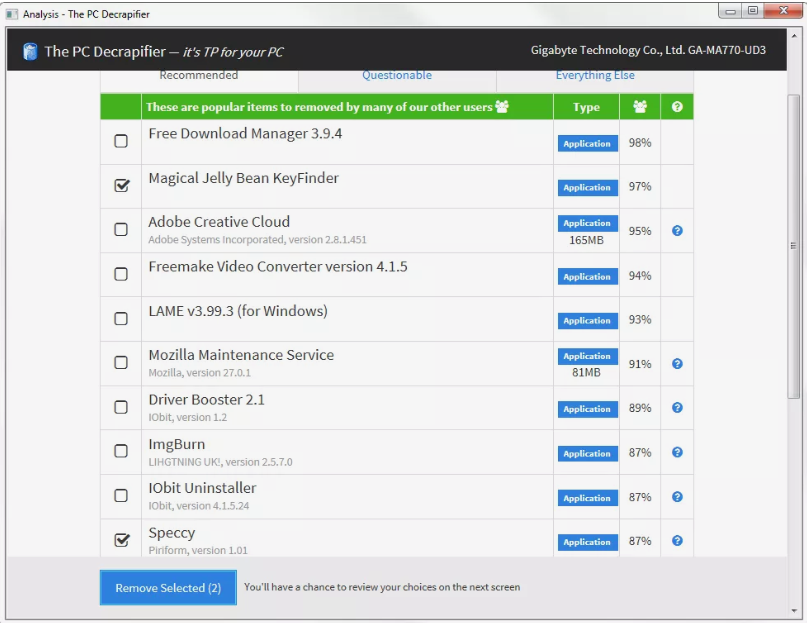Click the Remove Selected (2) button

(x=168, y=587)
